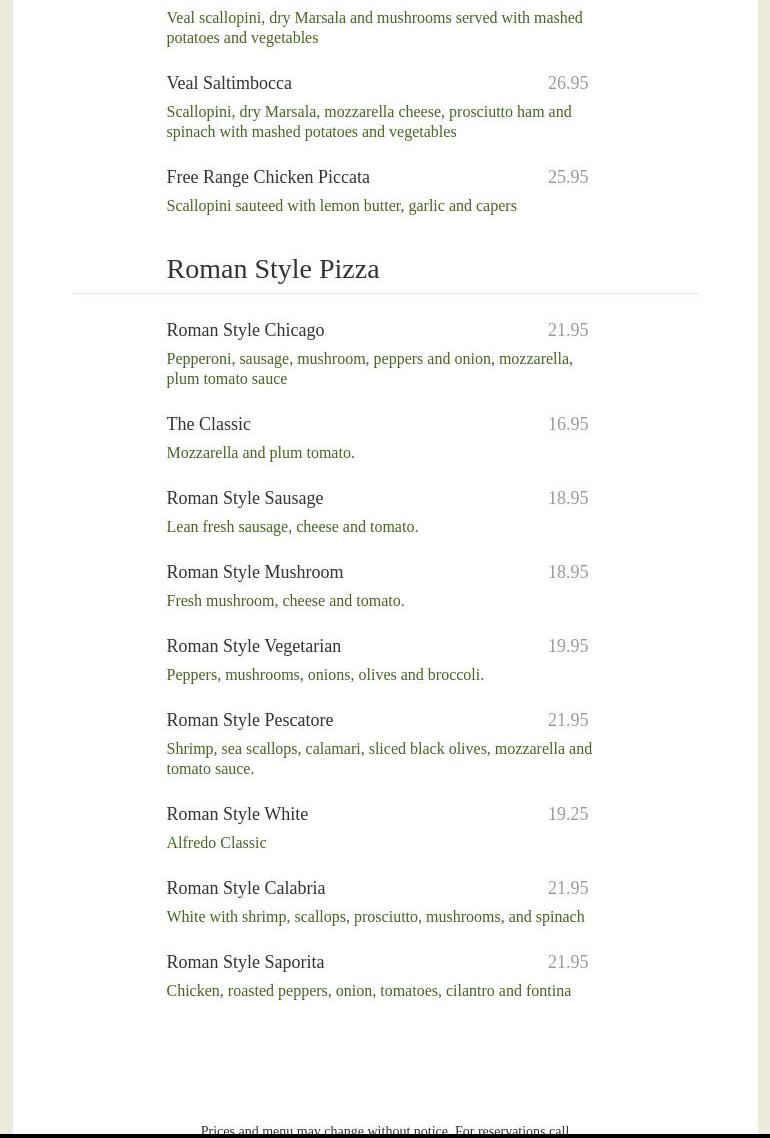770x1138 pixels.
Task: Click the 19.25 price for Roman Style White
Action: pyautogui.click(x=567, y=814)
